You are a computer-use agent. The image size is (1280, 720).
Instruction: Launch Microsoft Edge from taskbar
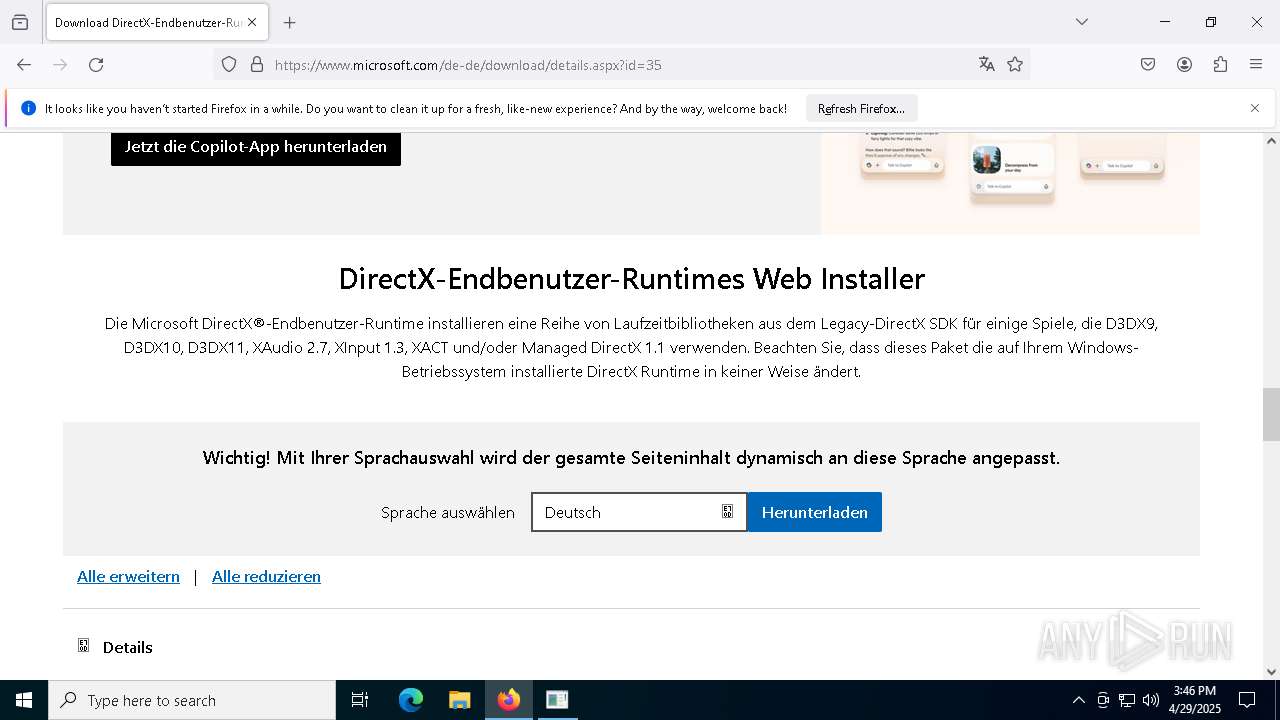(x=411, y=700)
